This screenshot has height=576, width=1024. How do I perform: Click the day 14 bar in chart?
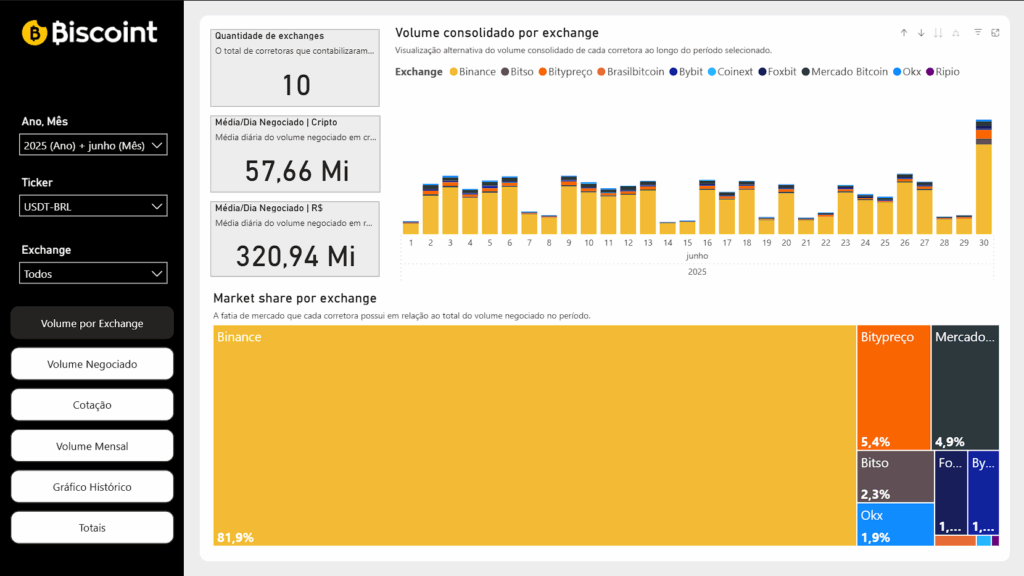pyautogui.click(x=667, y=228)
